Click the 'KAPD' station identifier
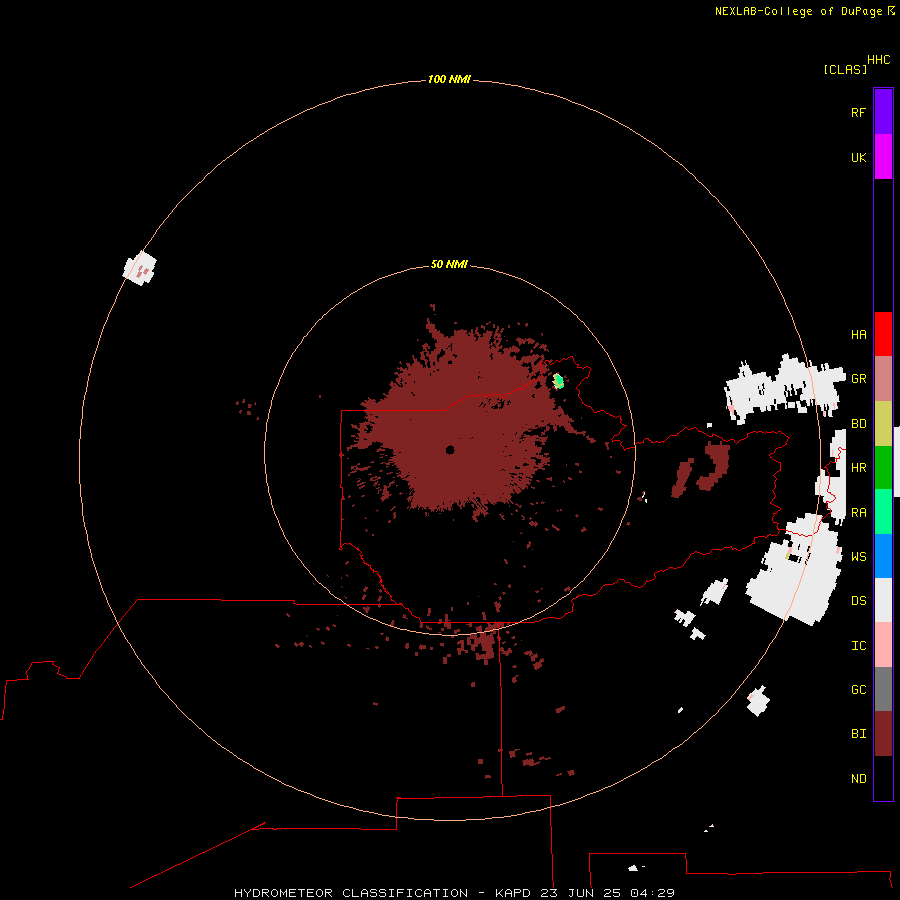 click(x=515, y=893)
